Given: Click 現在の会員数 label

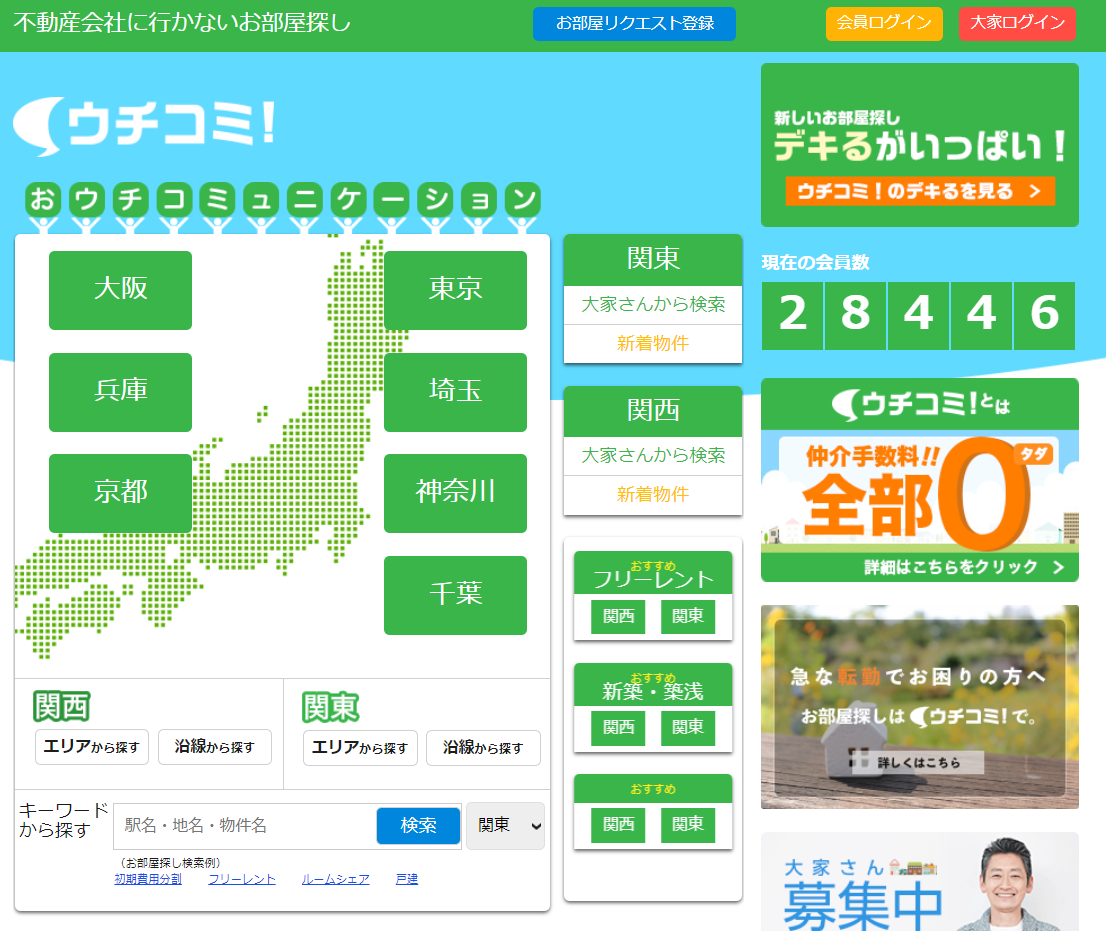Looking at the screenshot, I should [x=815, y=263].
